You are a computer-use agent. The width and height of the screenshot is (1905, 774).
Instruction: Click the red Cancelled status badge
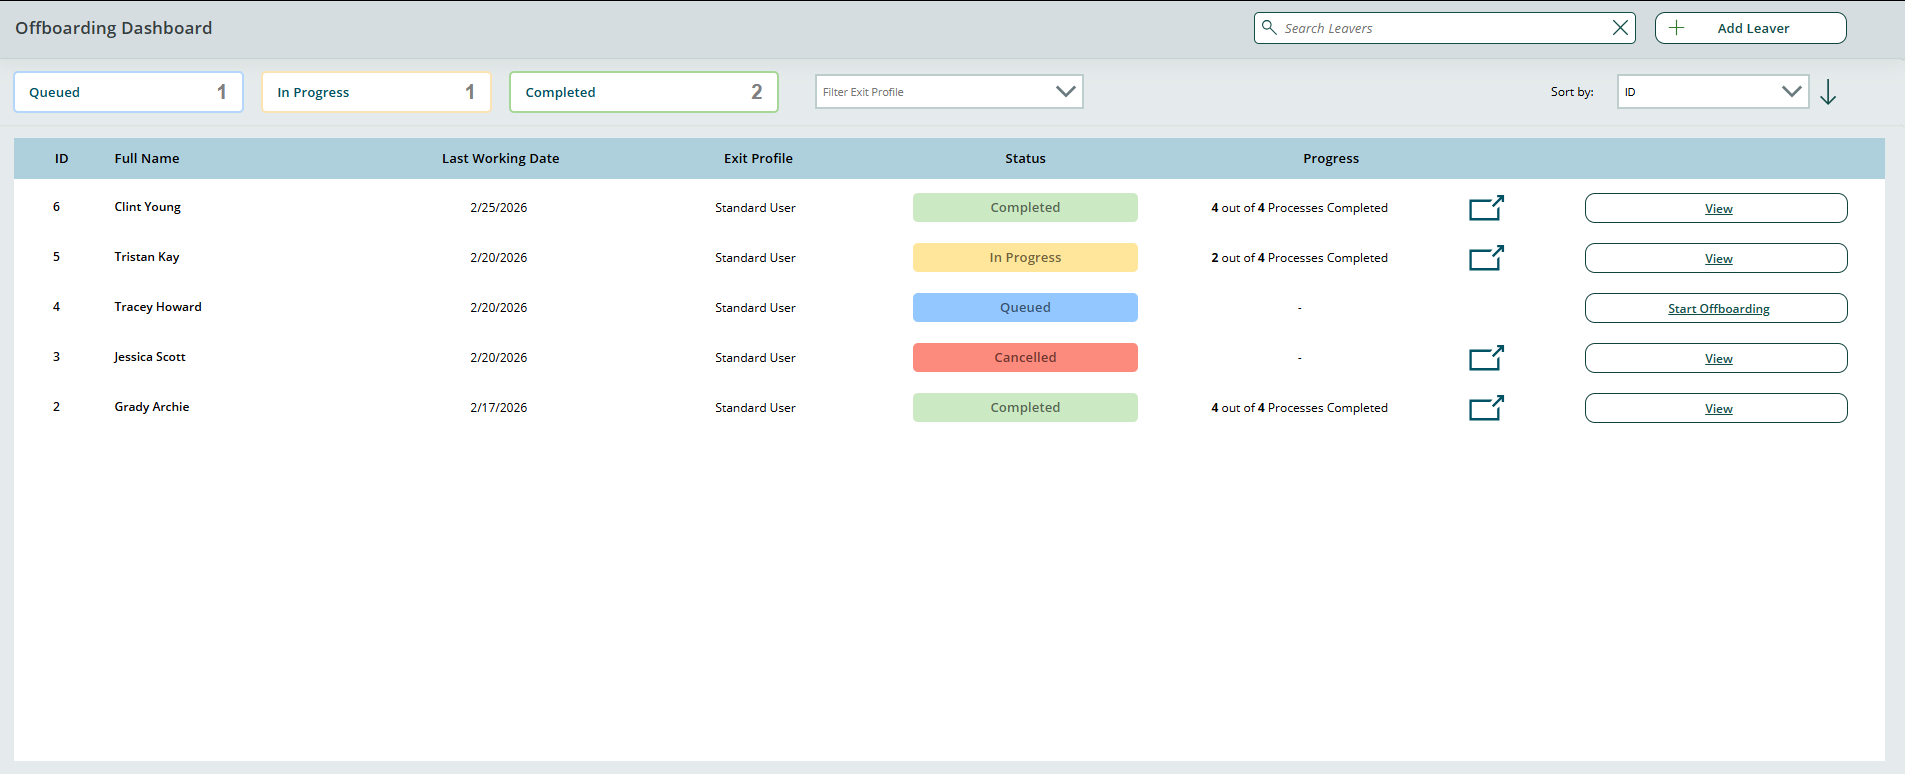coord(1025,358)
